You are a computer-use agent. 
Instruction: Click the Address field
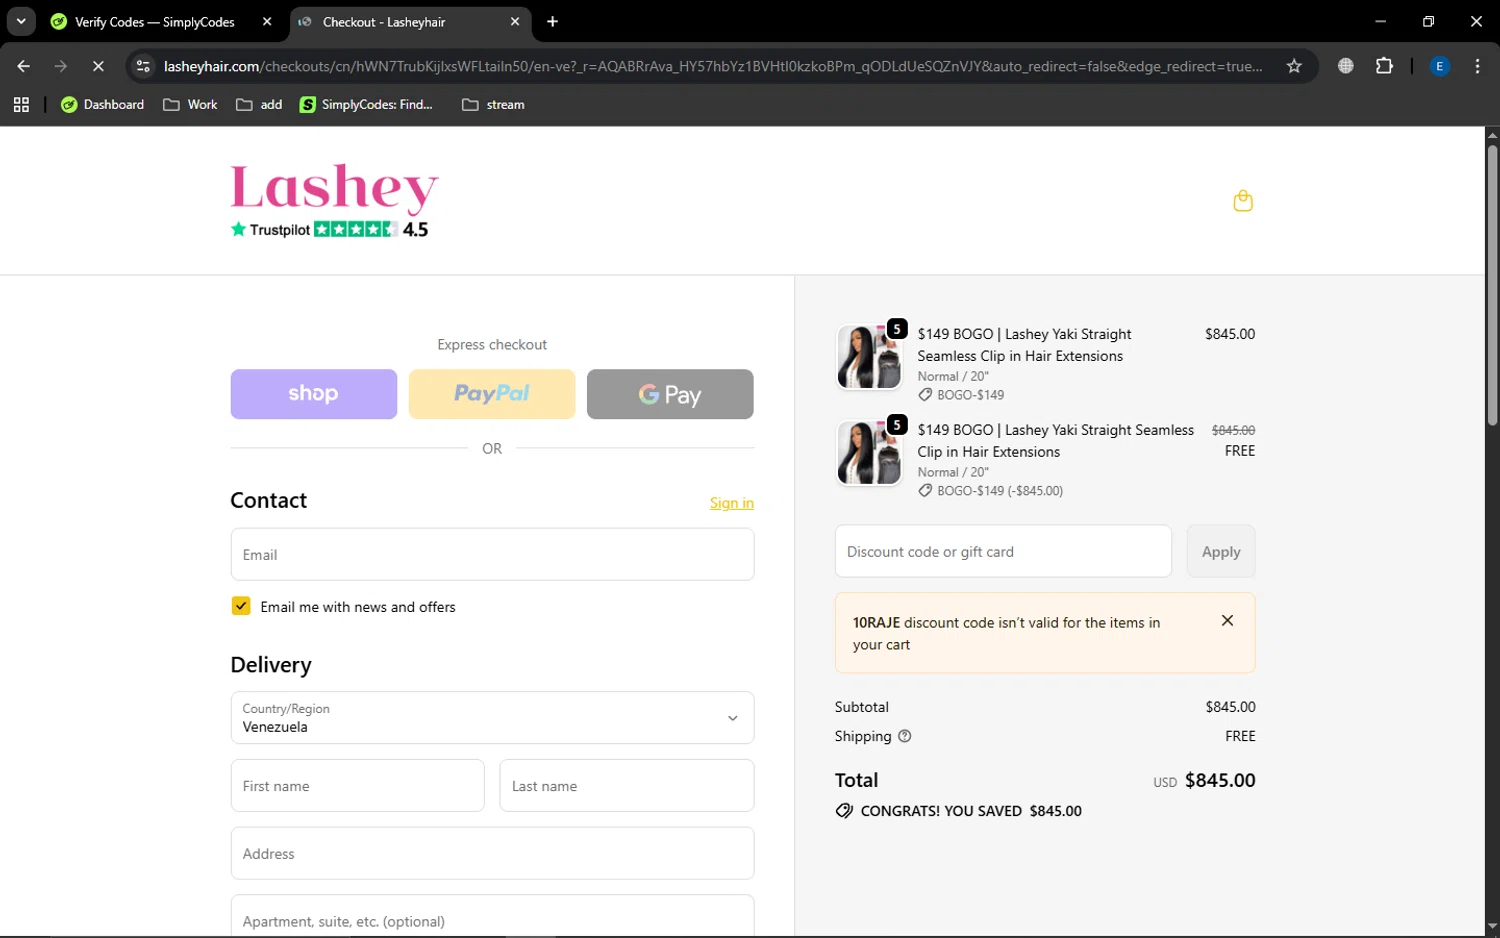tap(492, 853)
